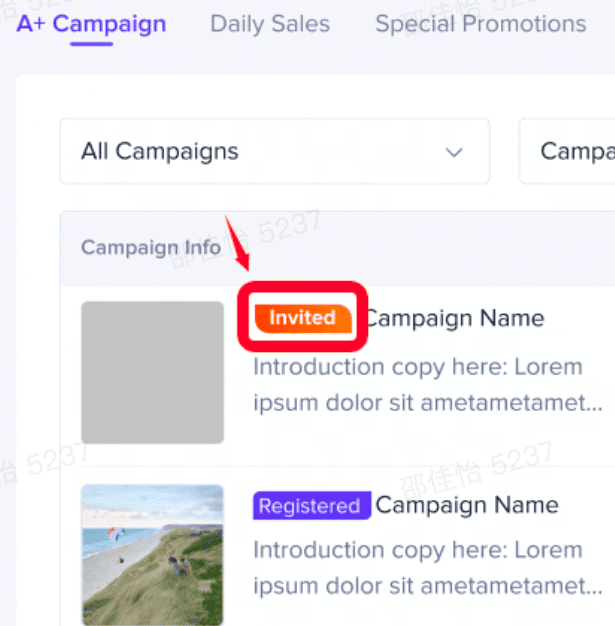Image resolution: width=615 pixels, height=626 pixels.
Task: Select the gray placeholder campaign thumbnail
Action: pos(153,372)
